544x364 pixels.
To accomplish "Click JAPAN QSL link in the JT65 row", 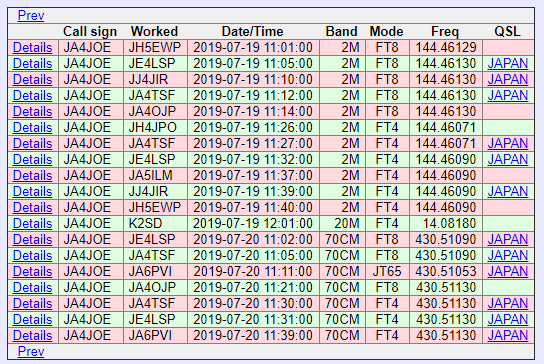I will pos(508,271).
